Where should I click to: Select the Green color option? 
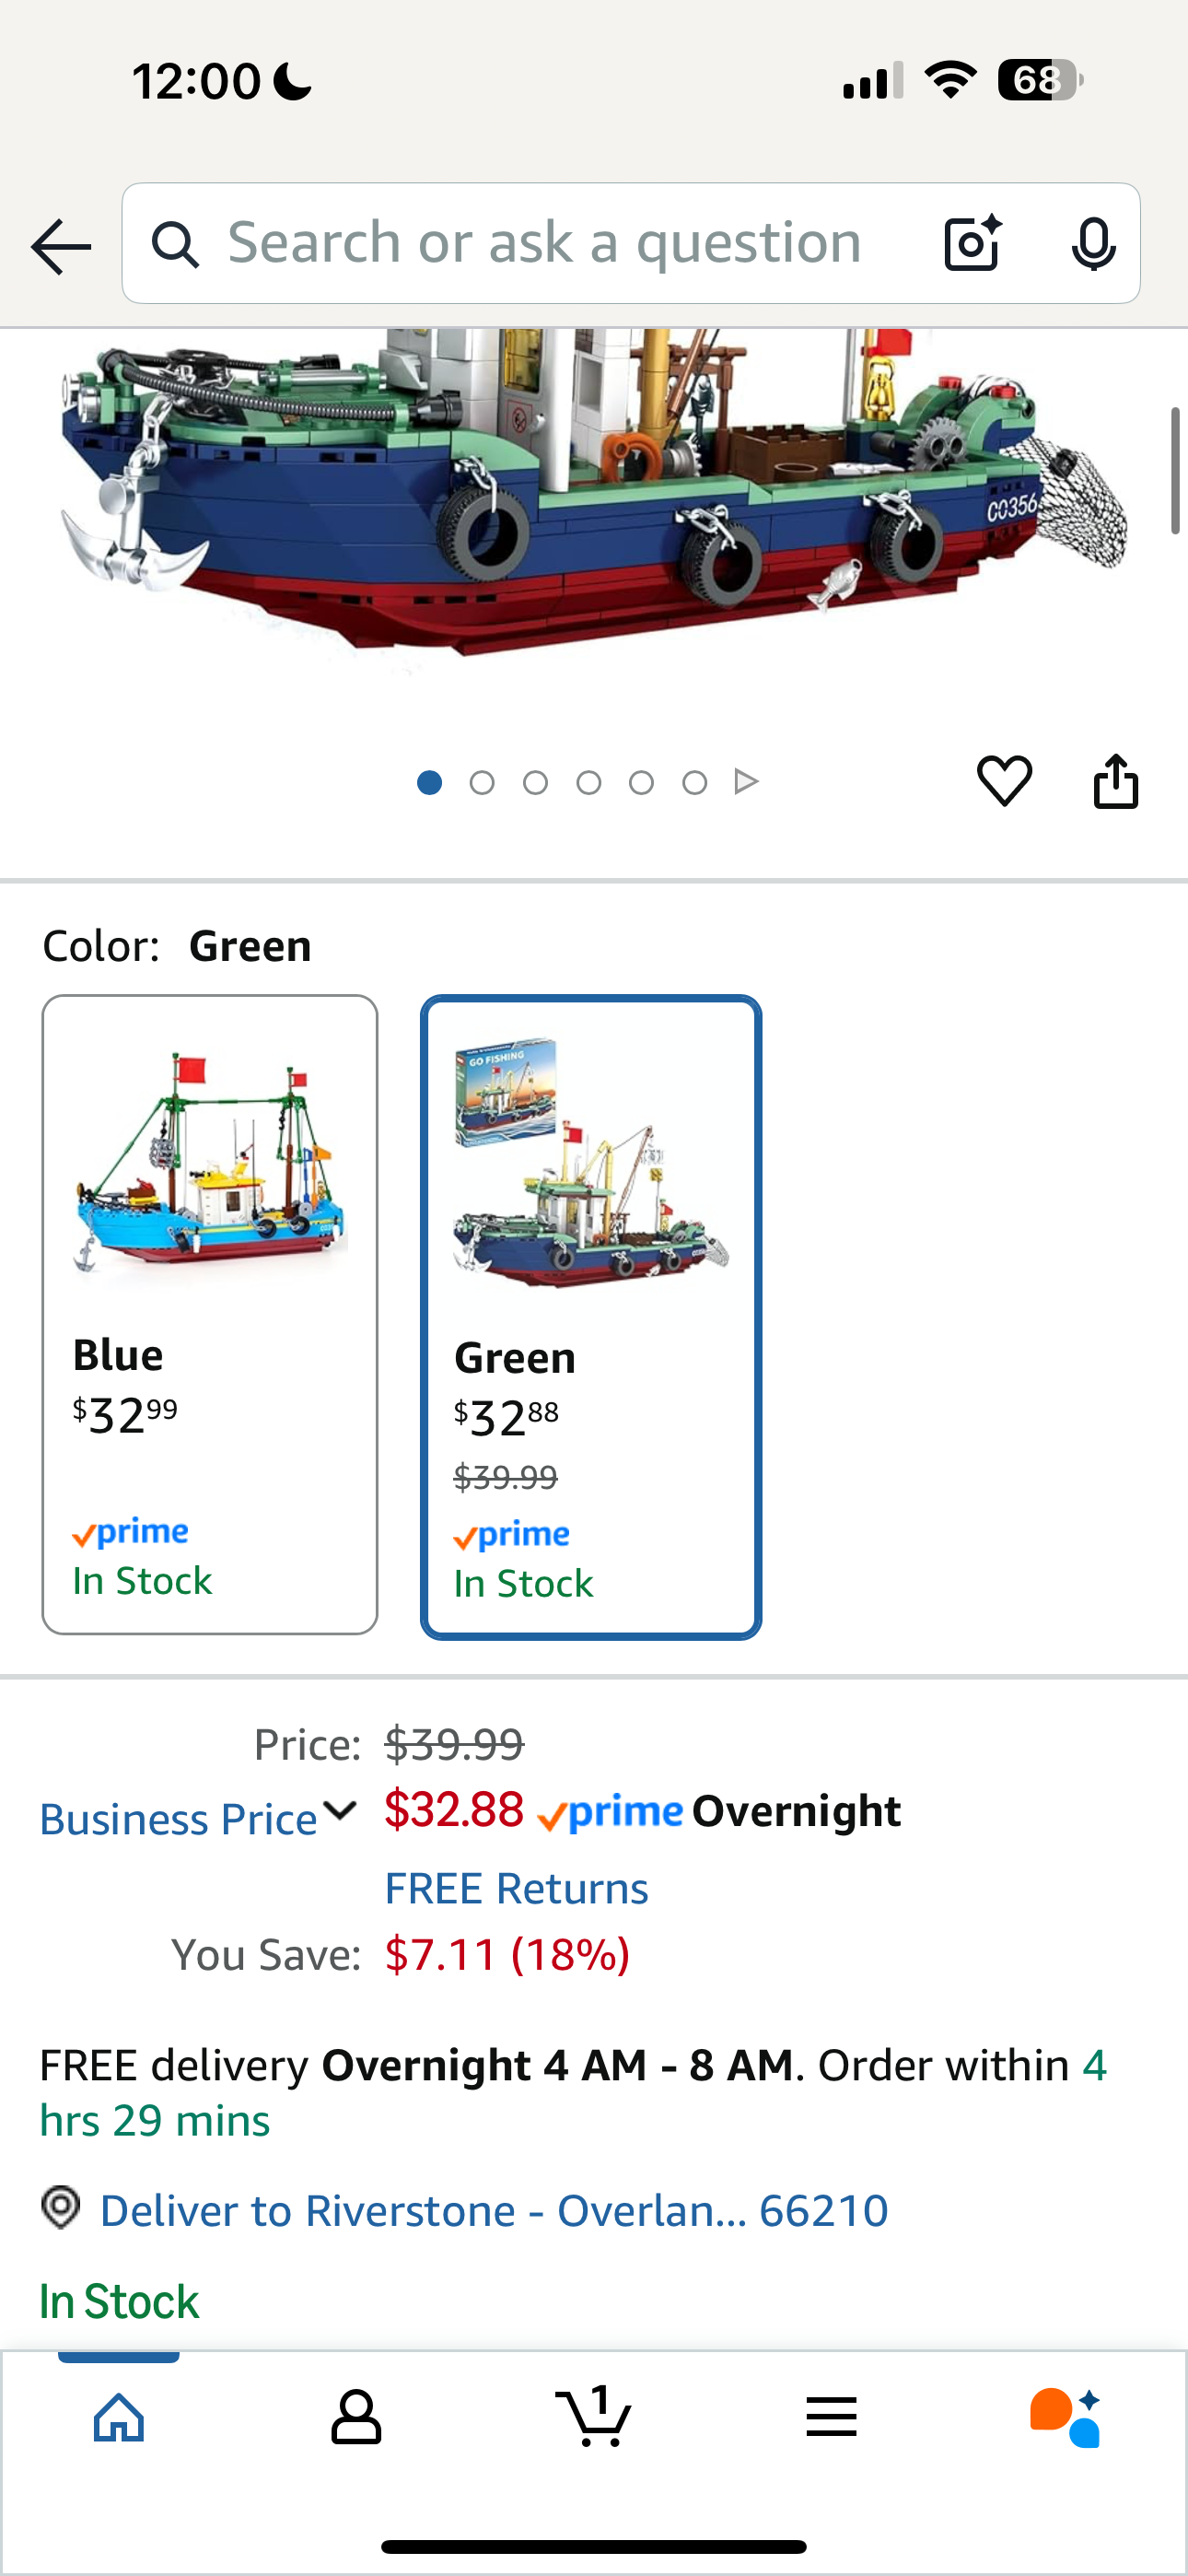point(591,1316)
